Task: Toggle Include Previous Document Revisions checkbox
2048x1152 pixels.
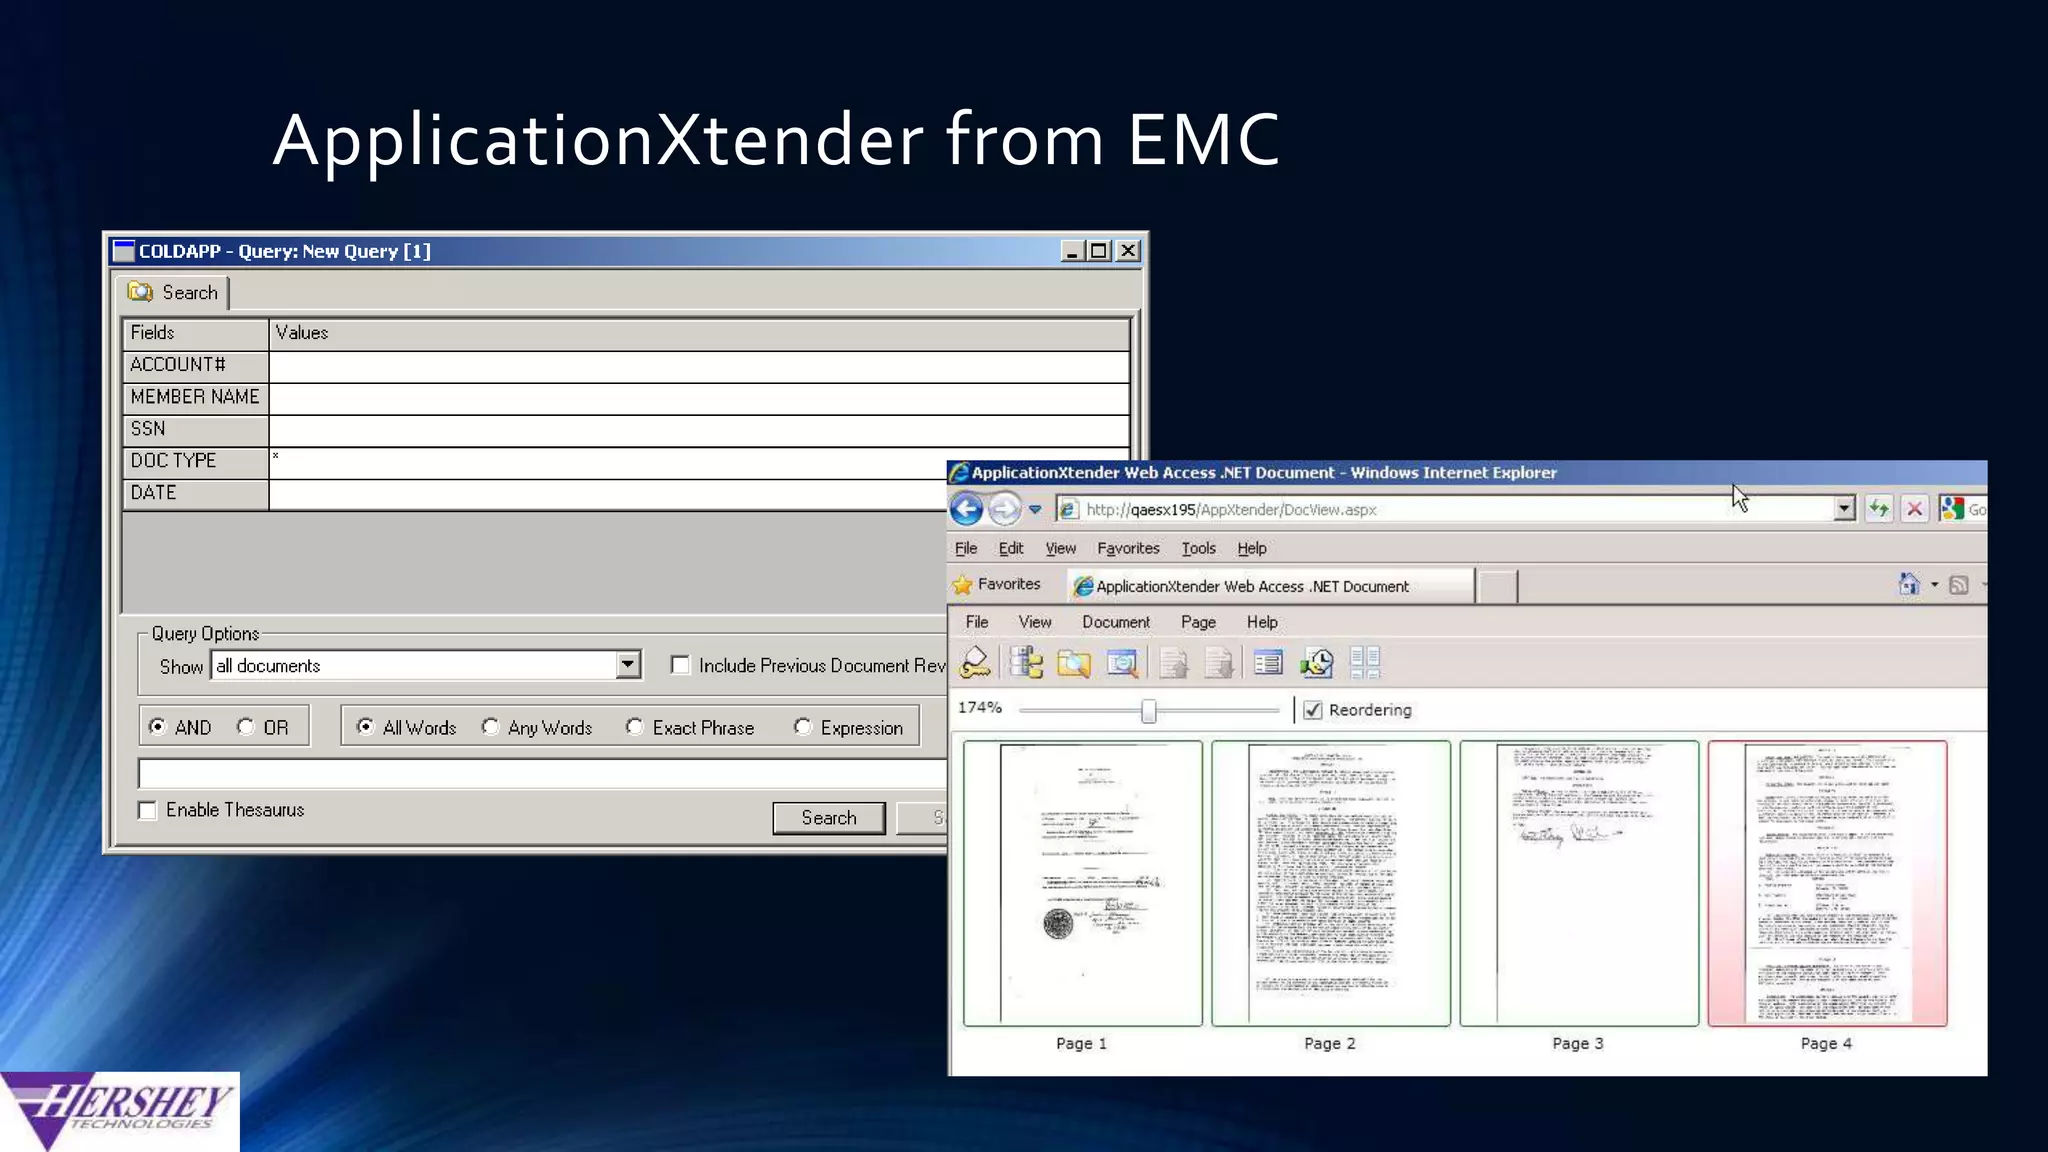Action: (x=680, y=665)
